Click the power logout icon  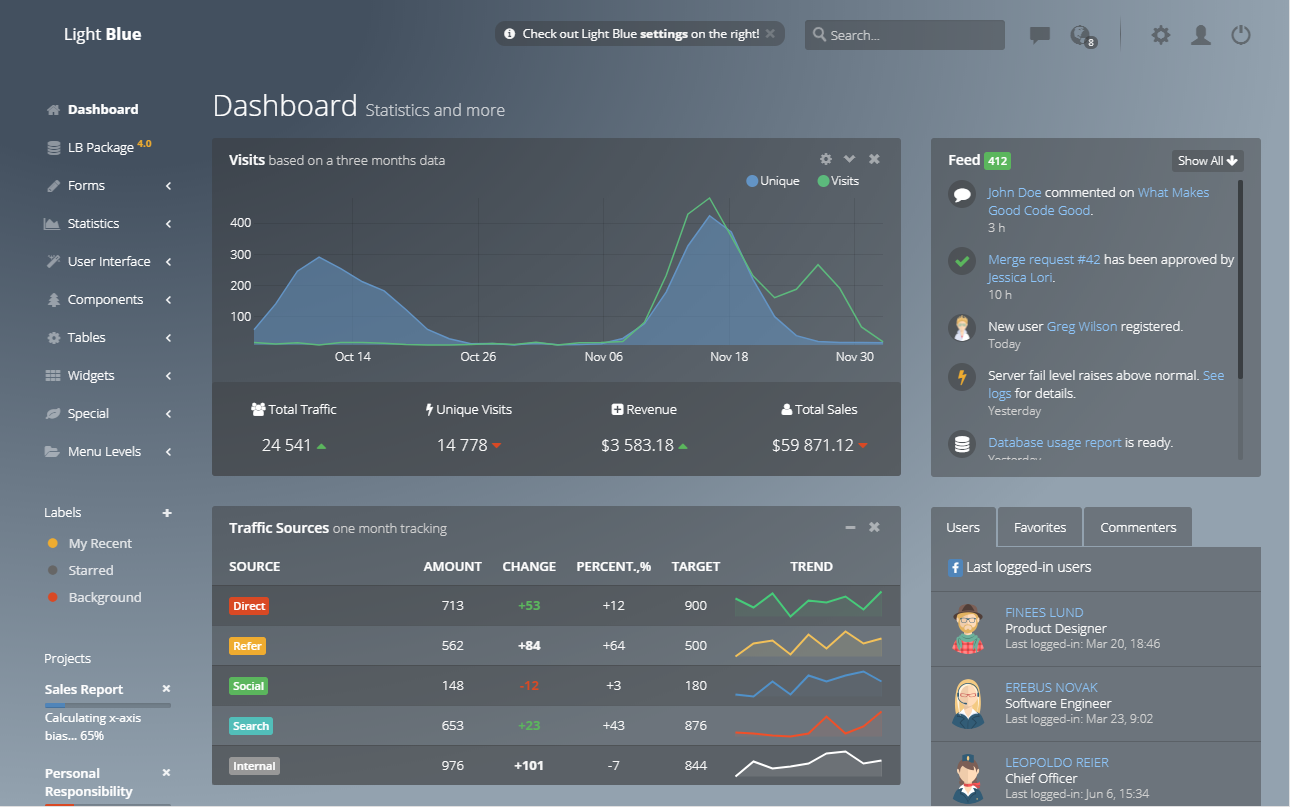click(1241, 35)
